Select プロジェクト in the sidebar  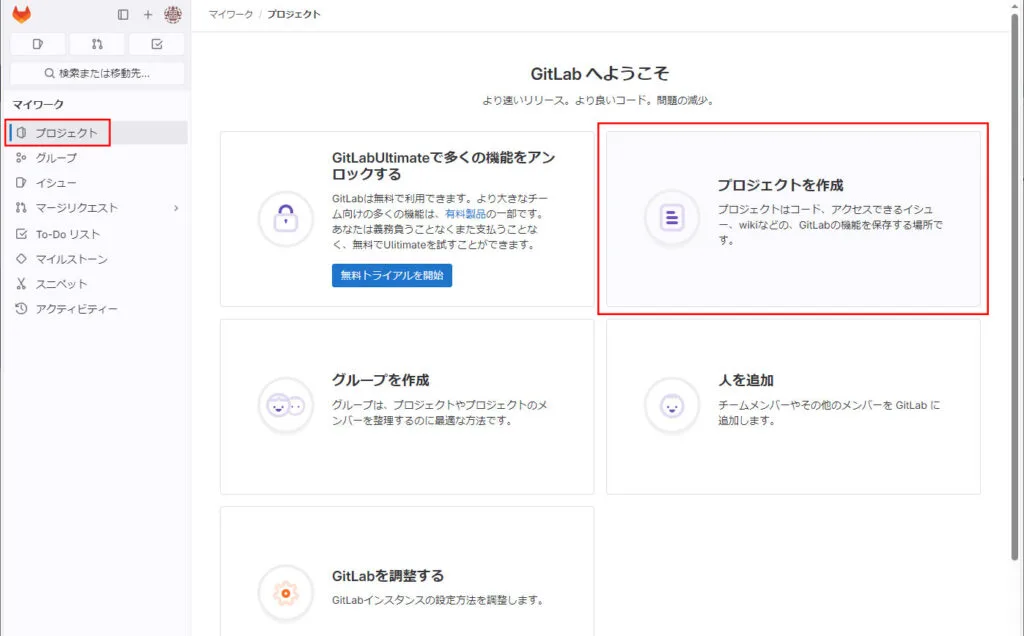coord(66,133)
